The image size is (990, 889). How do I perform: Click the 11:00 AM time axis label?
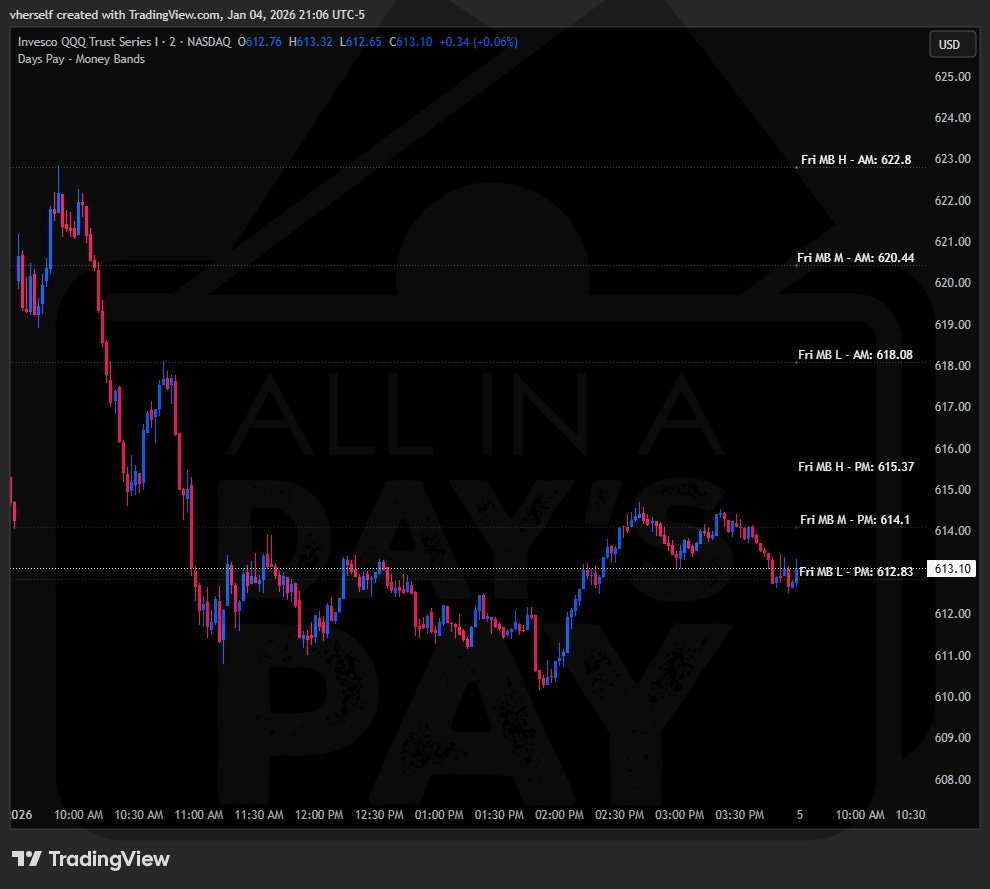tap(198, 814)
